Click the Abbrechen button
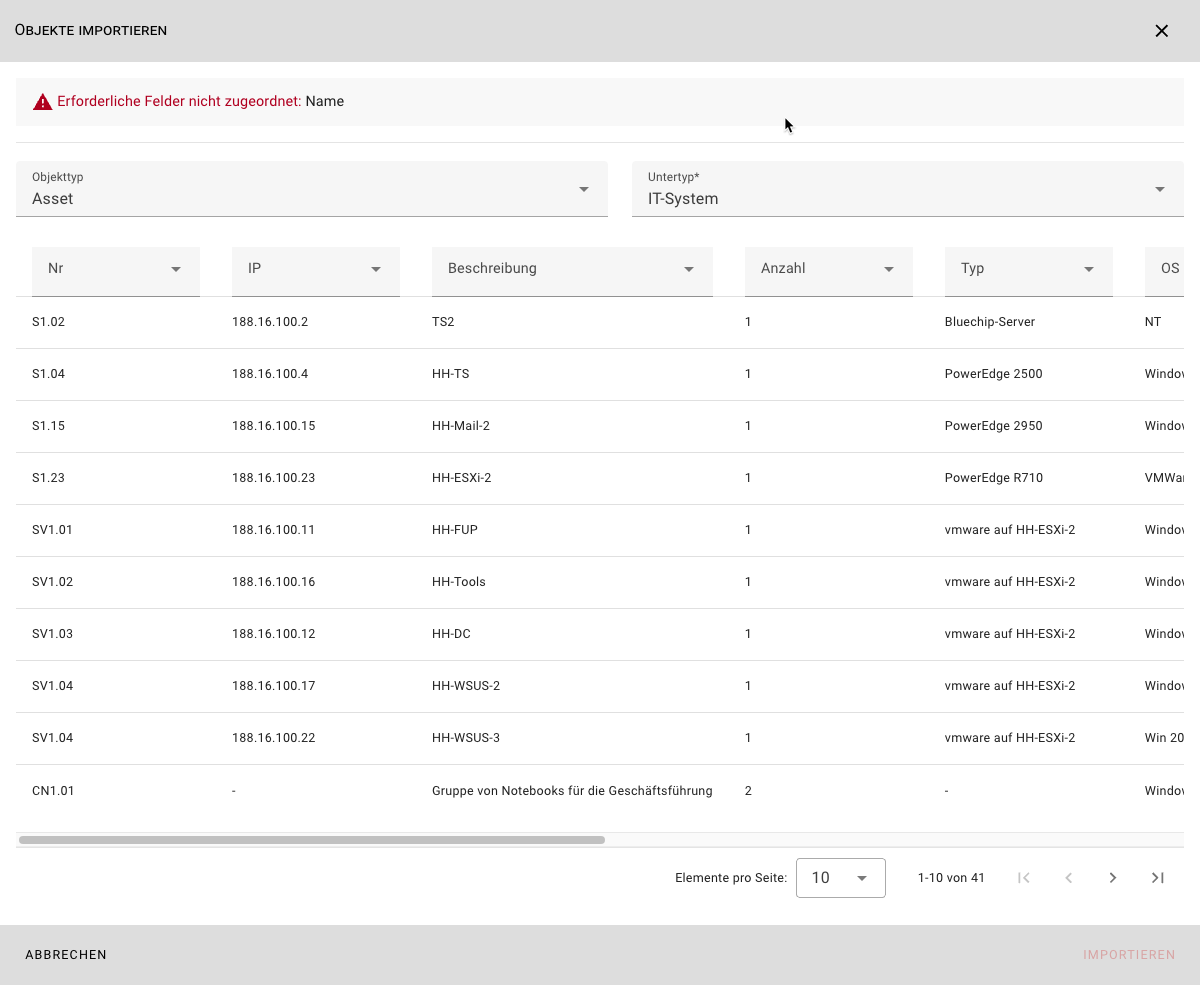1200x985 pixels. (66, 955)
